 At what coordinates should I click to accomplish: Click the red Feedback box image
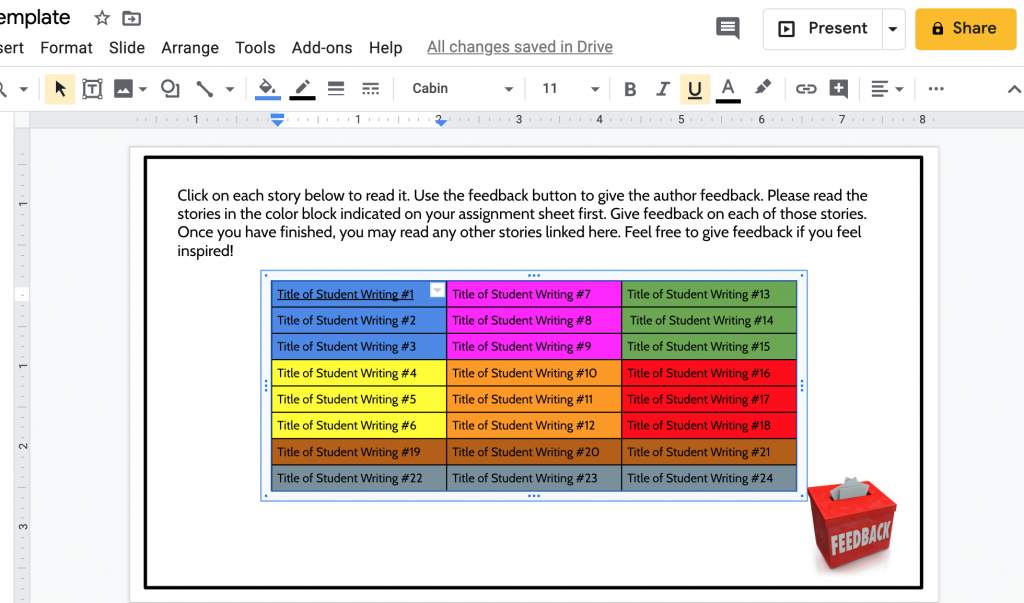tap(852, 523)
